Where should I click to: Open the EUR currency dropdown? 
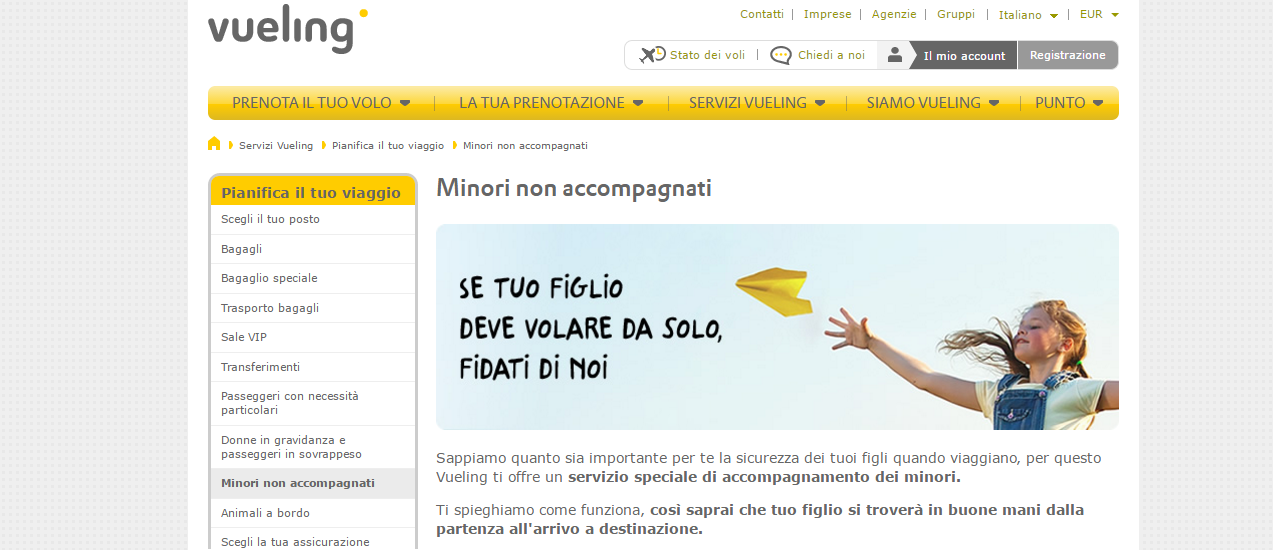point(1099,14)
